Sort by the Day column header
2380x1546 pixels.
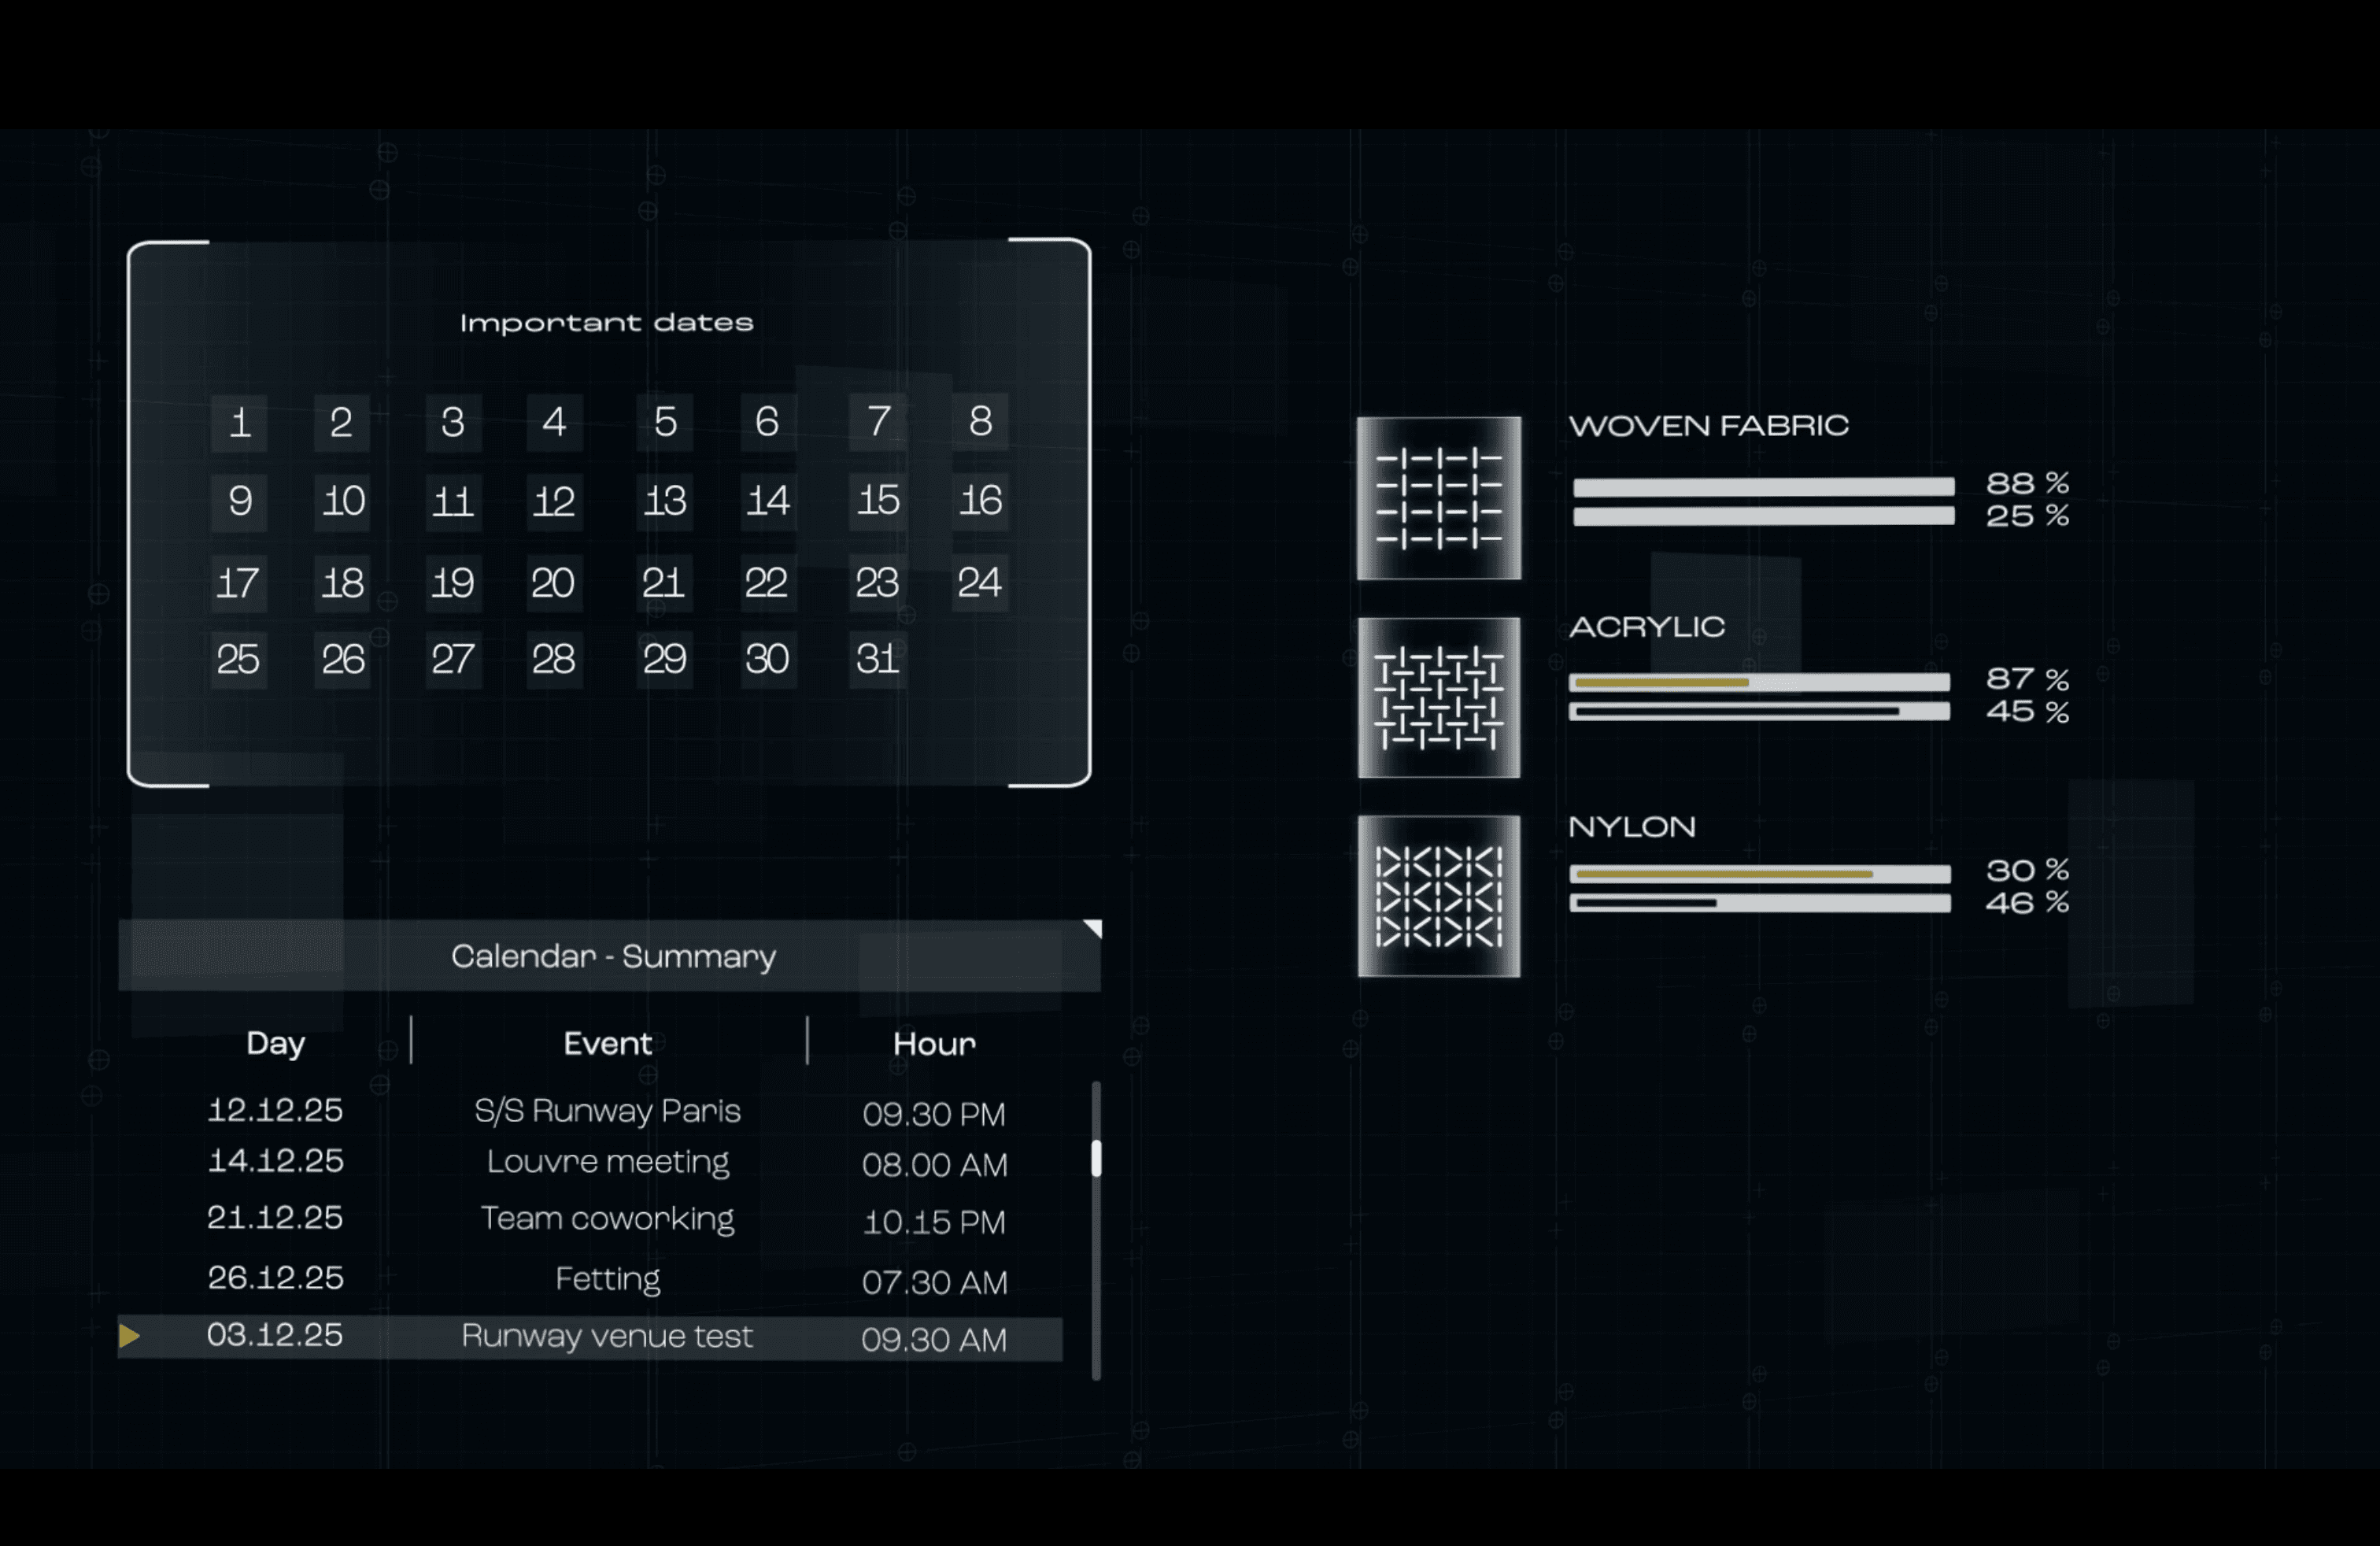click(x=275, y=1043)
